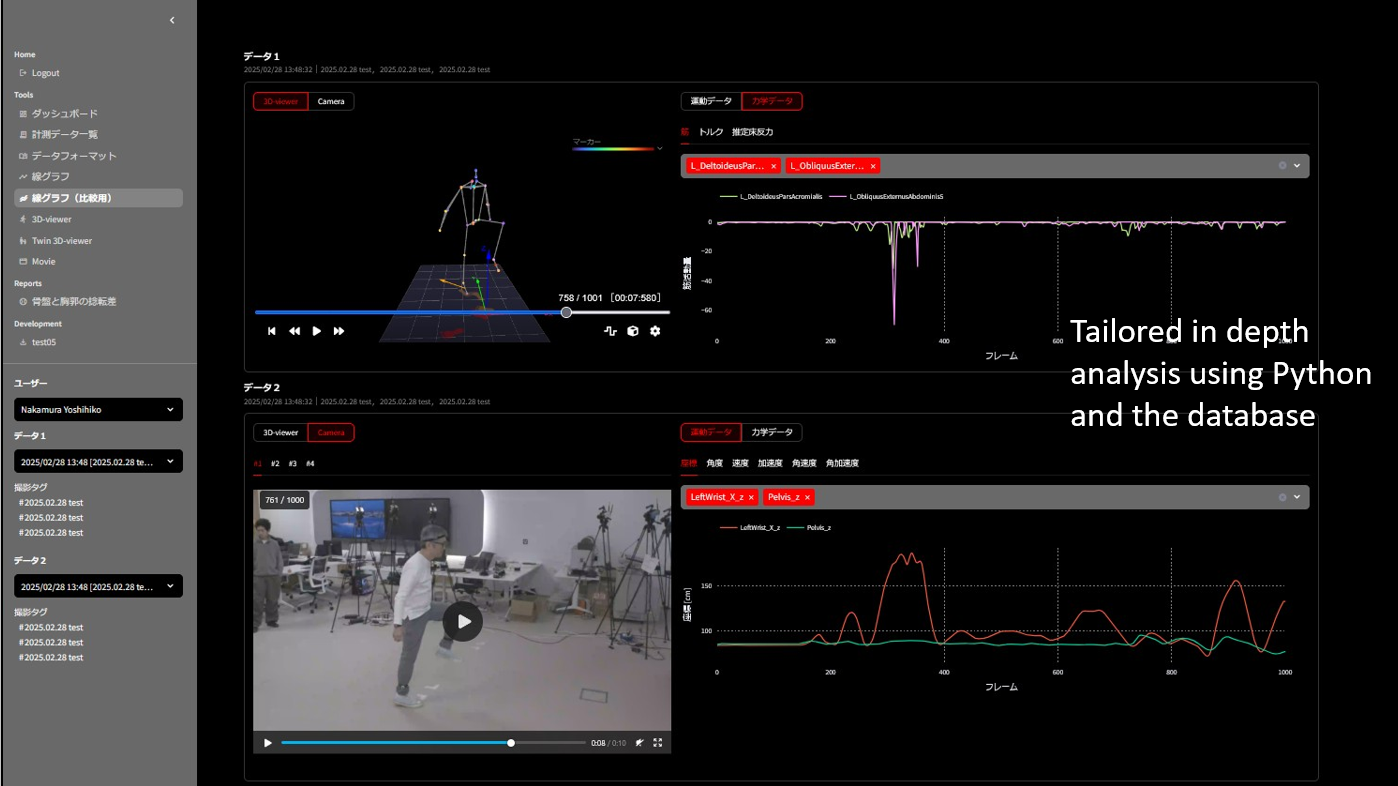Screen dimensions: 1398x786
Task: Select Camera toggle in データ2 panel
Action: [x=331, y=433]
